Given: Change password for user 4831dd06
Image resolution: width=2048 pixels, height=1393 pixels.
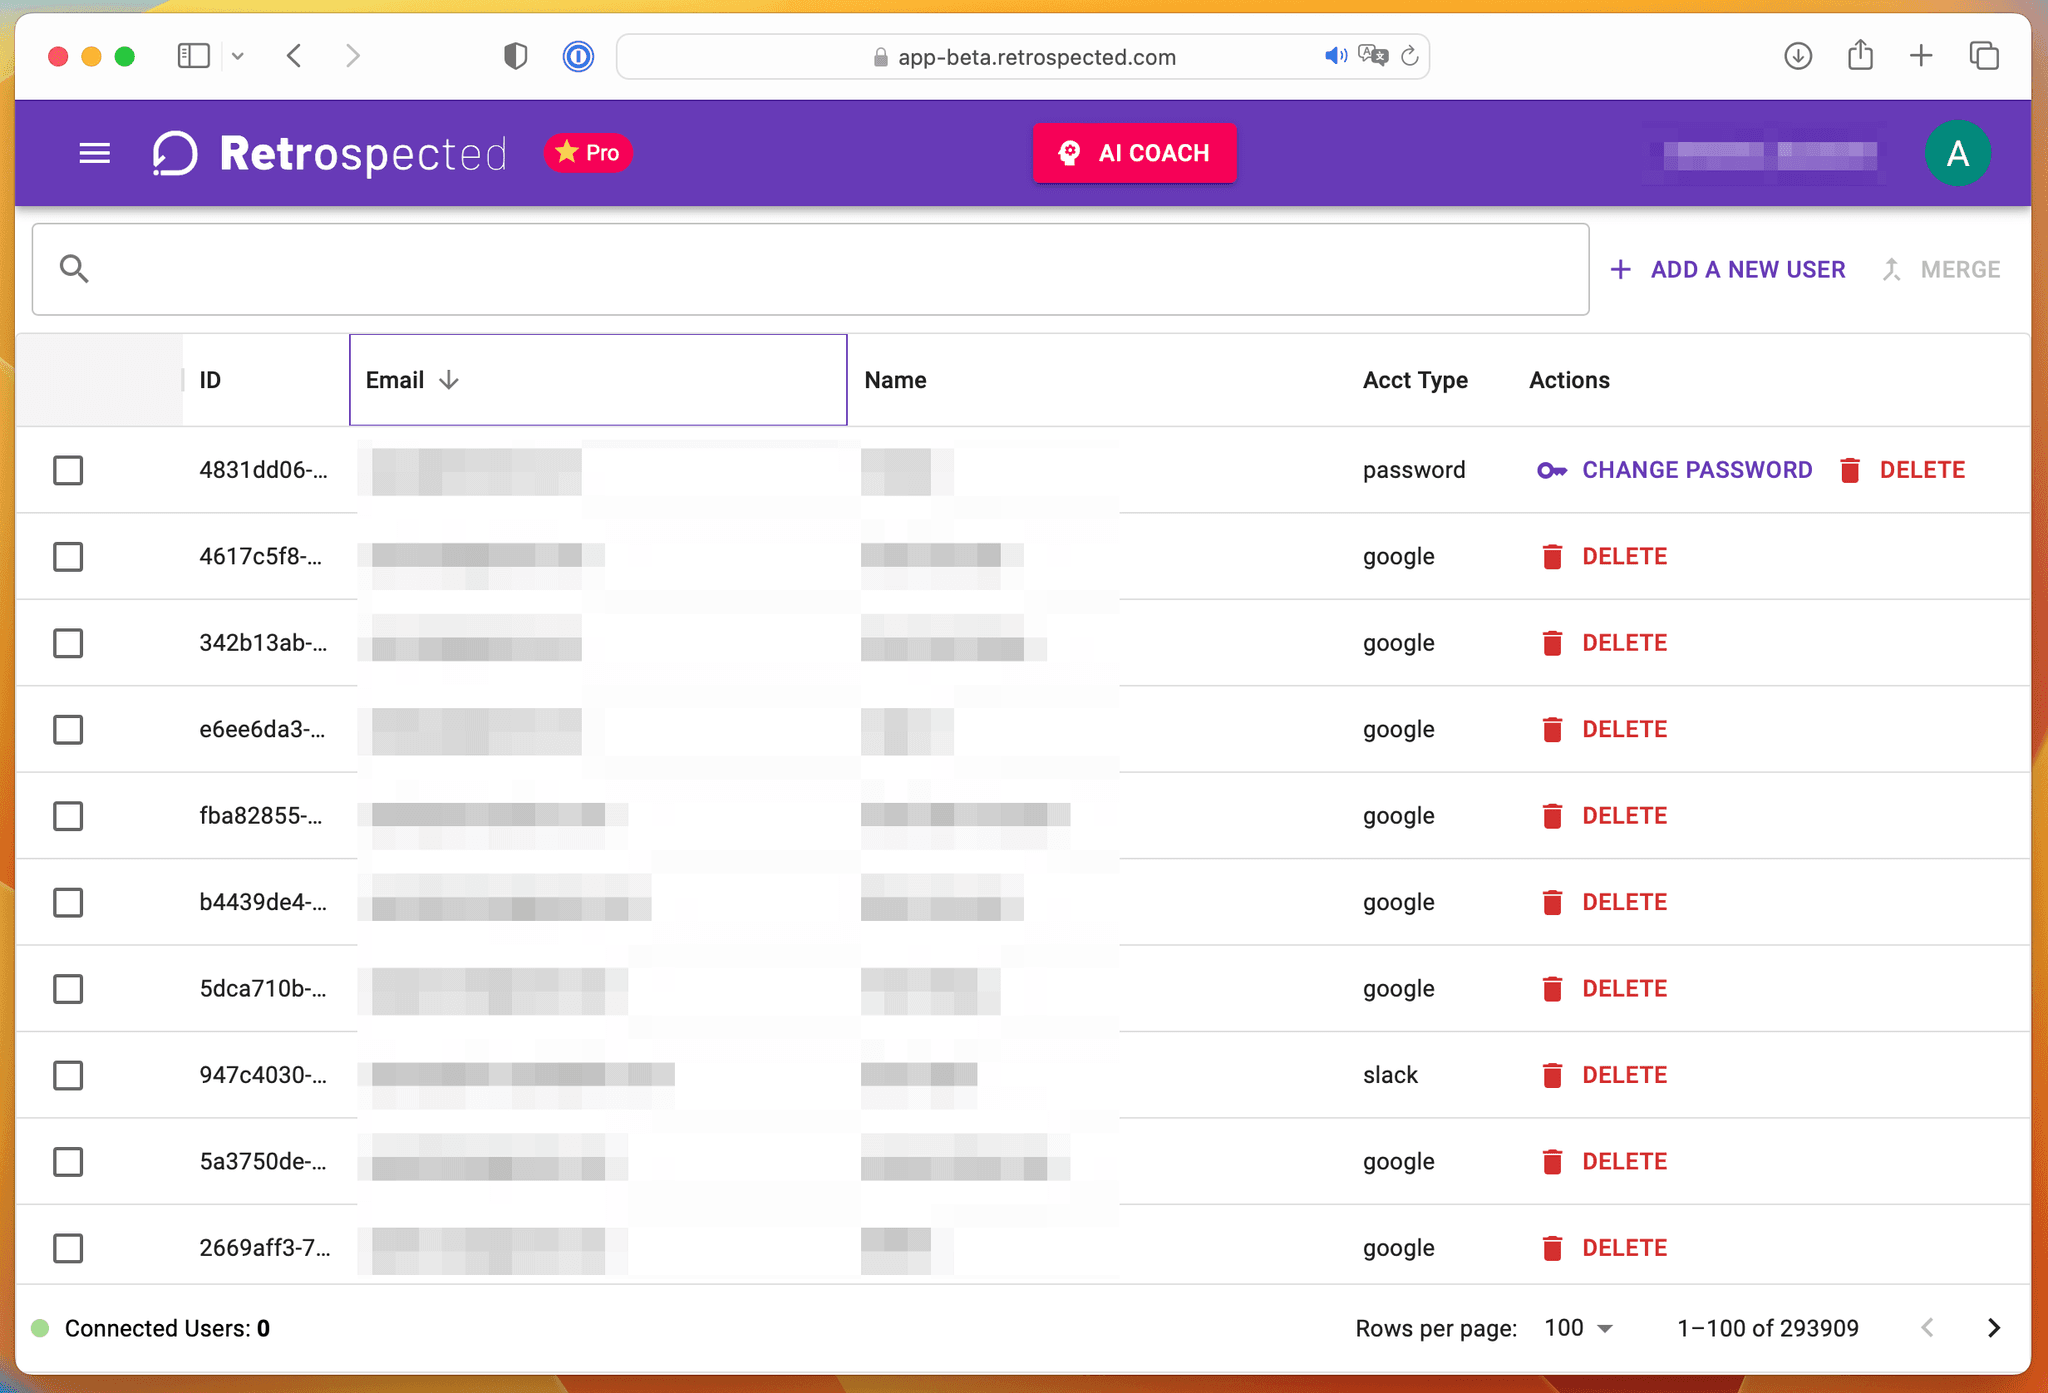Looking at the screenshot, I should 1675,470.
